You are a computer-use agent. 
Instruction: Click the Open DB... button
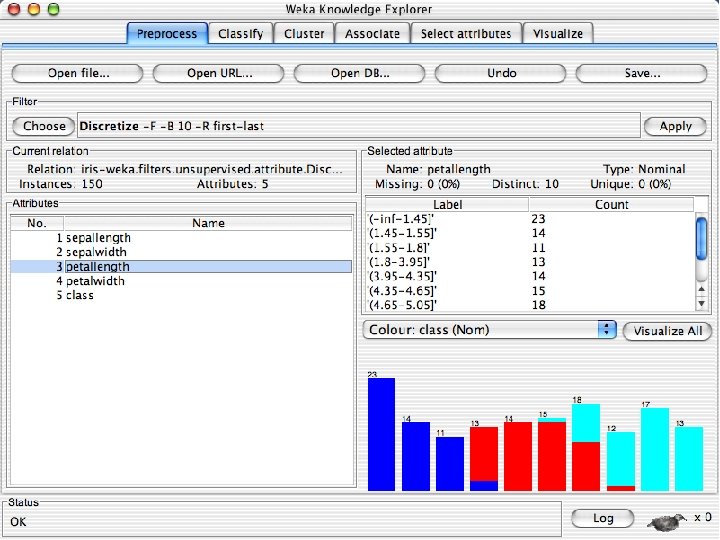(360, 73)
